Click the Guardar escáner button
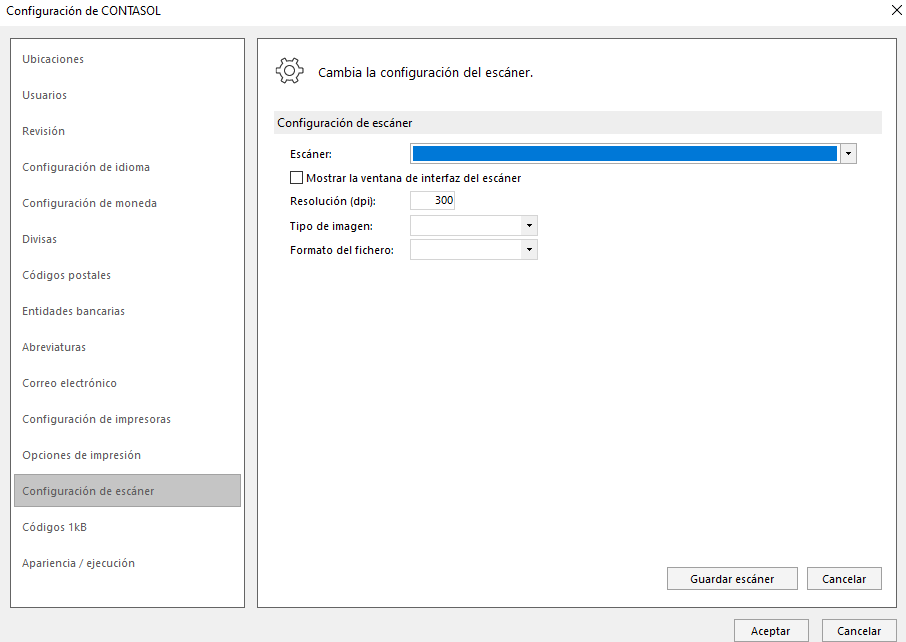 [x=732, y=578]
